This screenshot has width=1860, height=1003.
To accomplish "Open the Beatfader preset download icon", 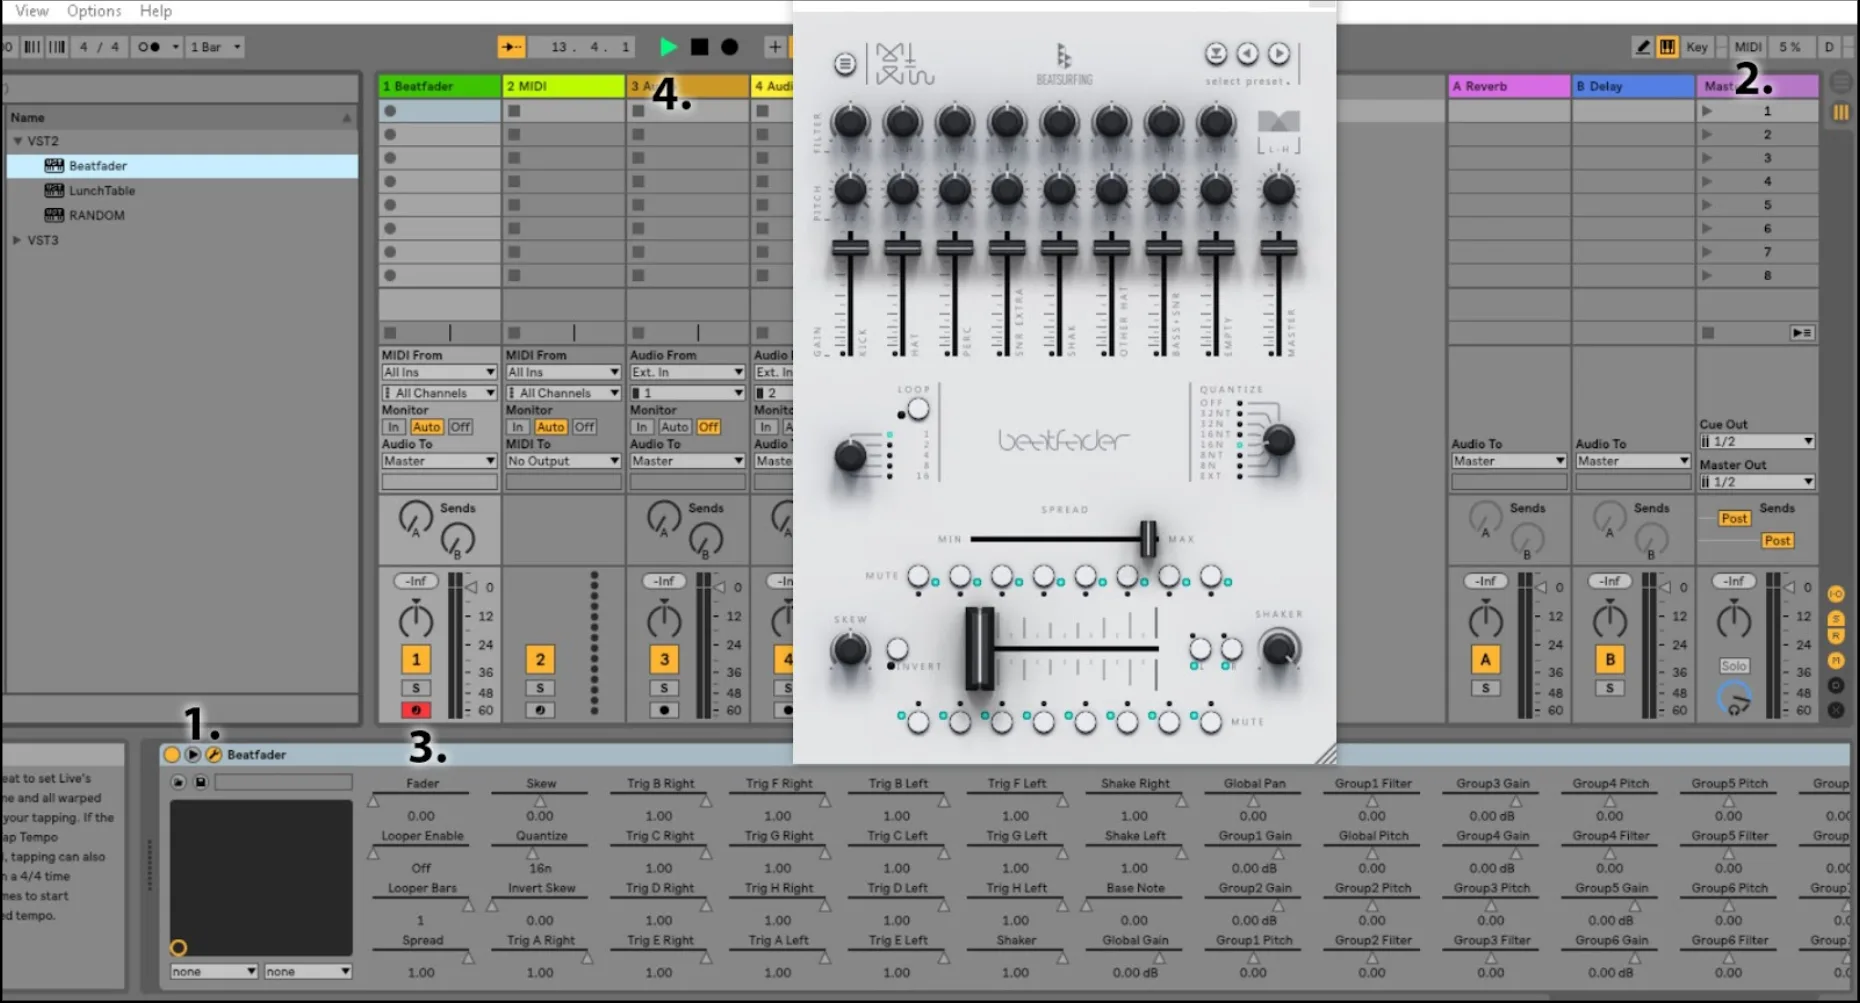I will click(x=1215, y=54).
